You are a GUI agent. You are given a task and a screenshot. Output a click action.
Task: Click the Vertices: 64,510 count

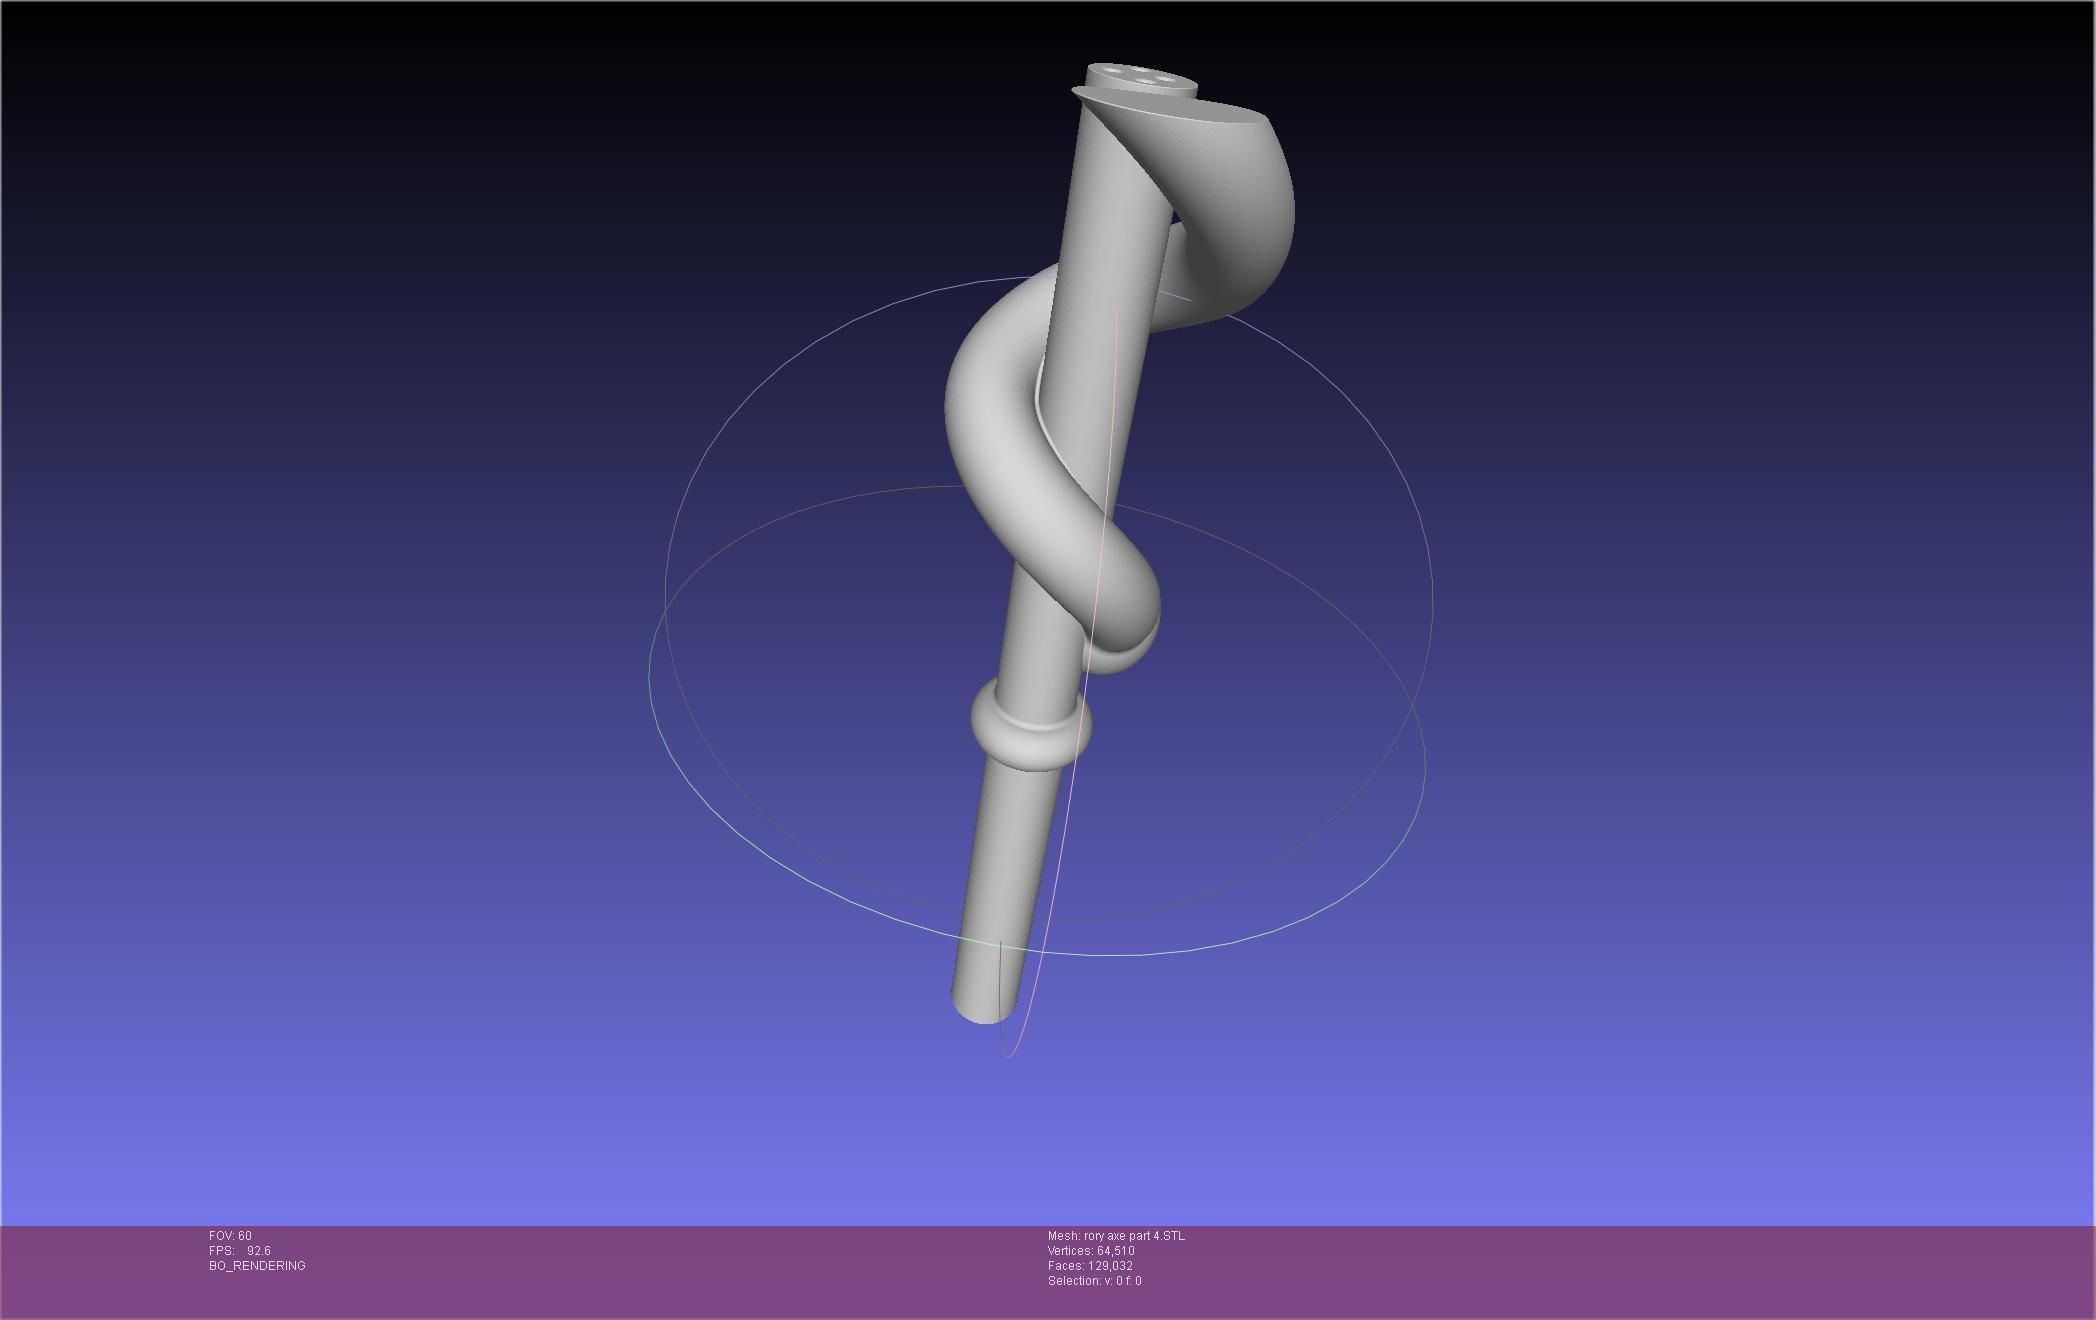coord(1091,1251)
